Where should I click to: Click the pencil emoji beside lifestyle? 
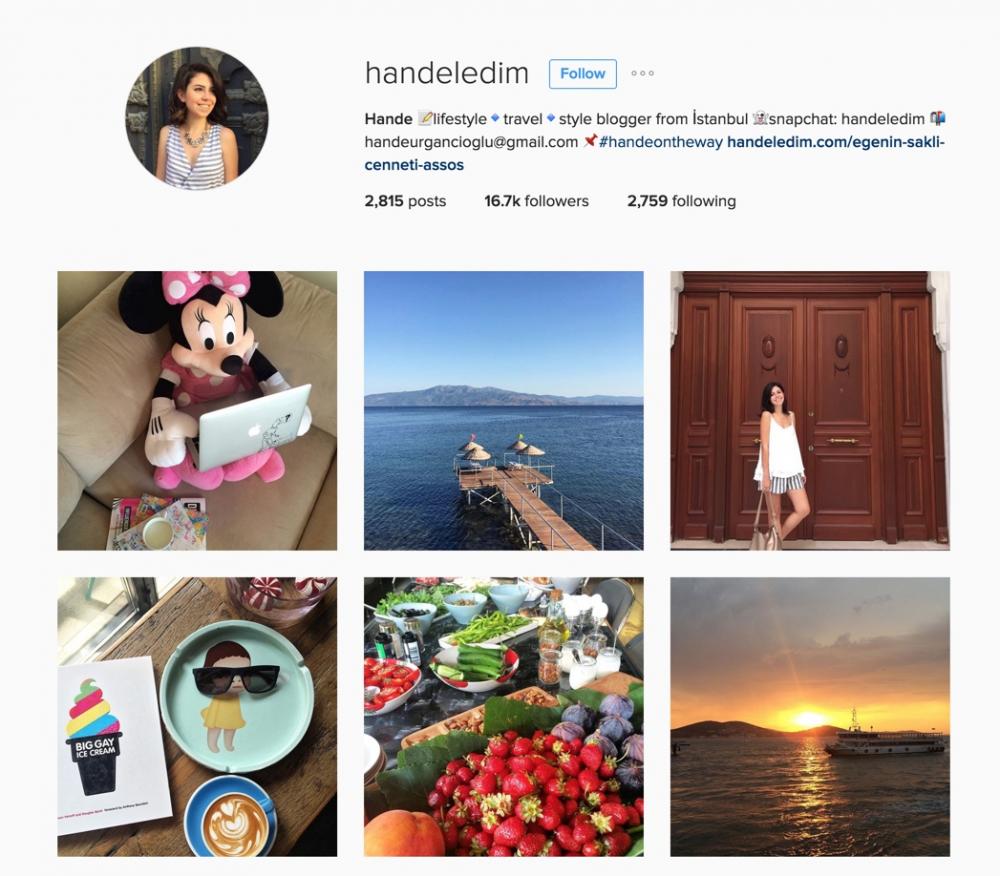point(425,118)
